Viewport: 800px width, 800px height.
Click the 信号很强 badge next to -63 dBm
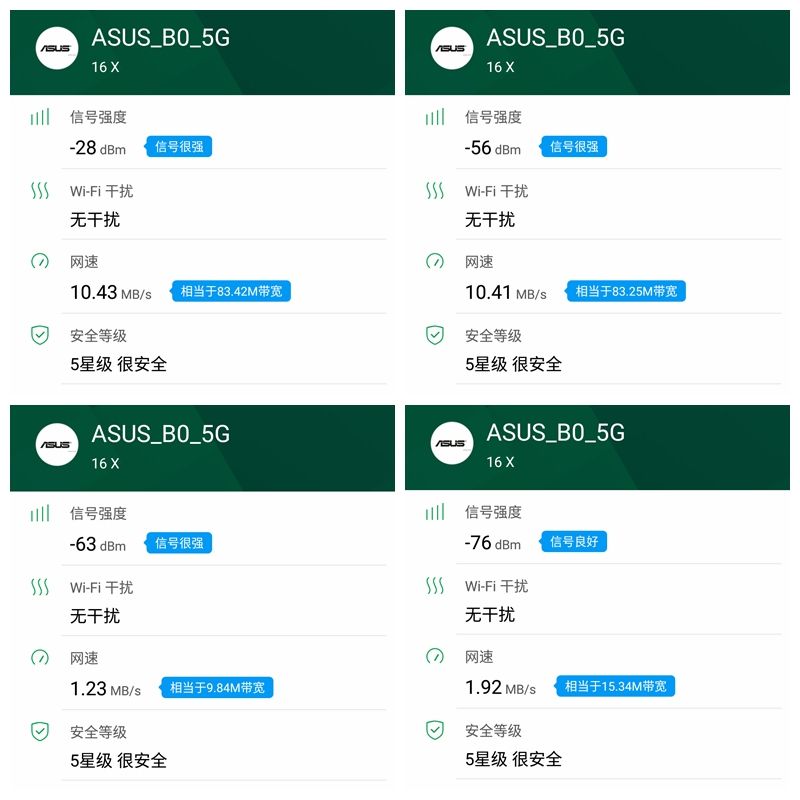click(178, 543)
